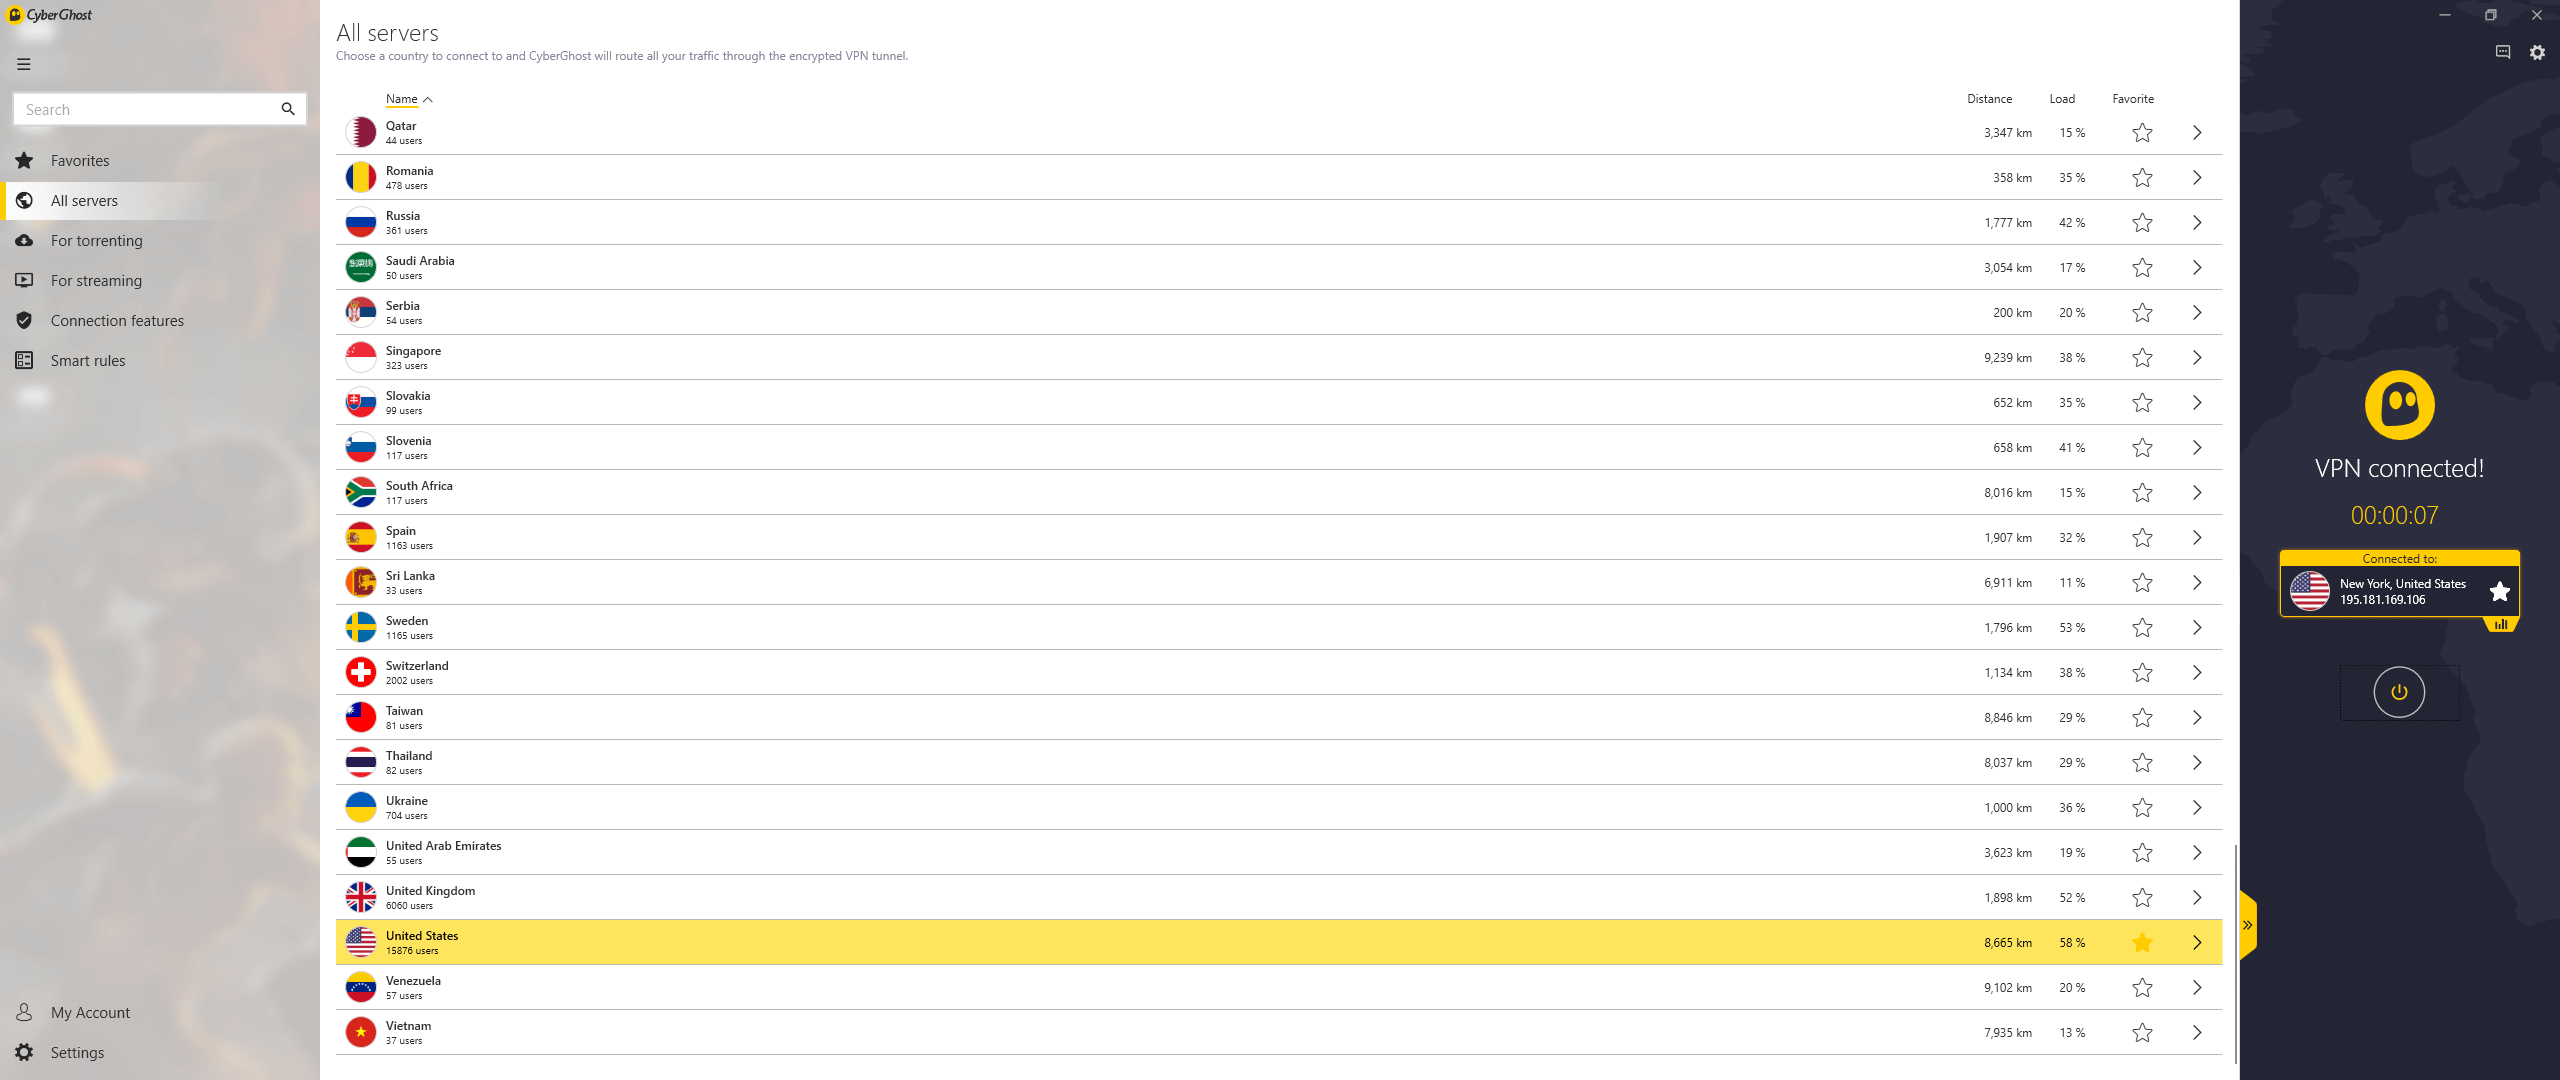Sort servers by Distance column
The height and width of the screenshot is (1080, 2560).
1989,99
